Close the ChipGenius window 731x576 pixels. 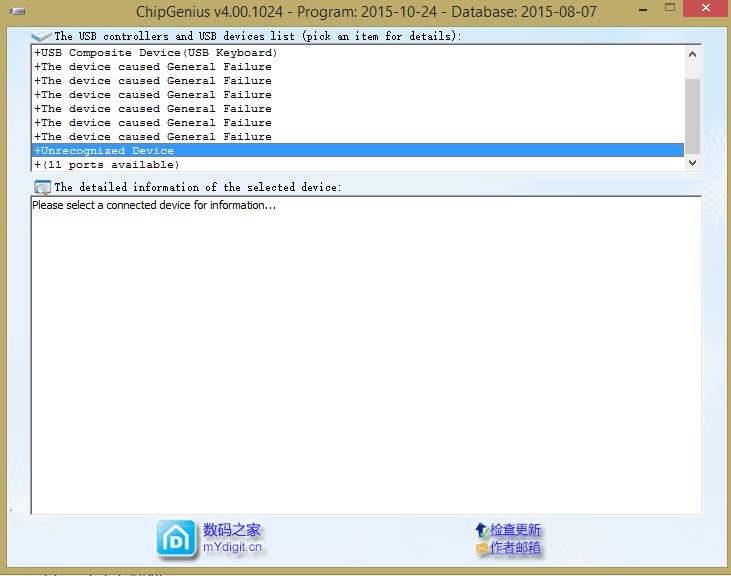[x=706, y=8]
